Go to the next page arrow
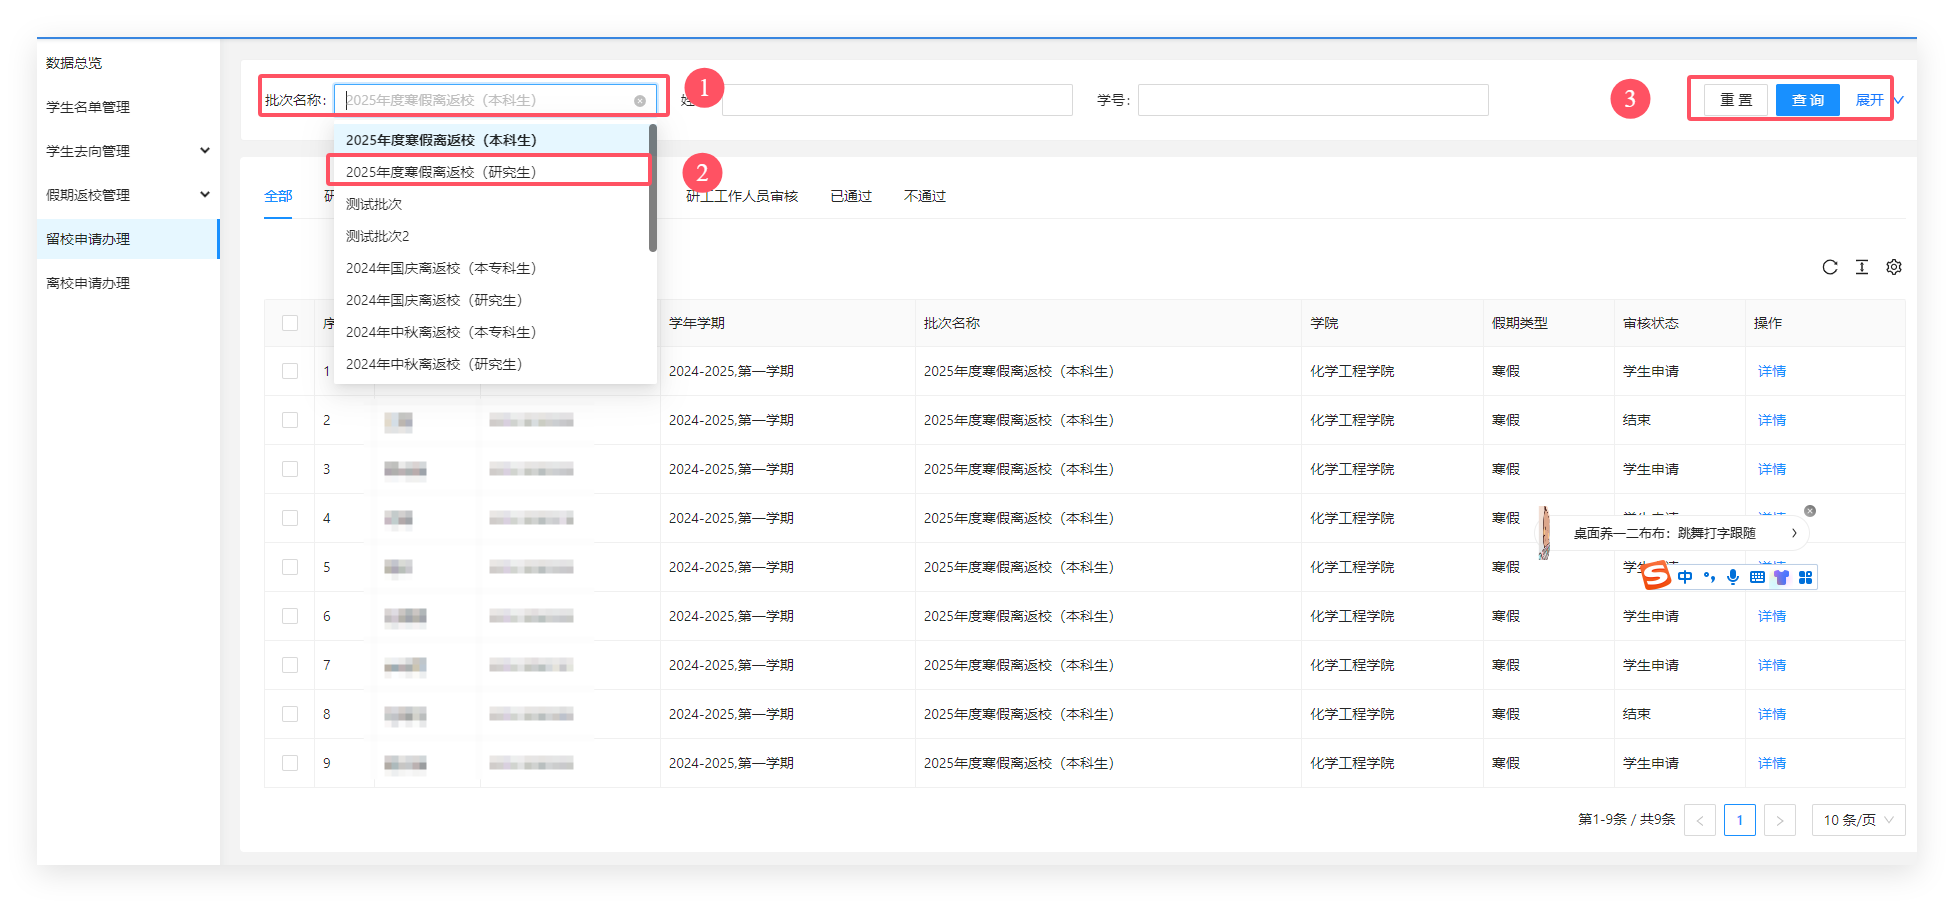The width and height of the screenshot is (1954, 902). pyautogui.click(x=1780, y=820)
